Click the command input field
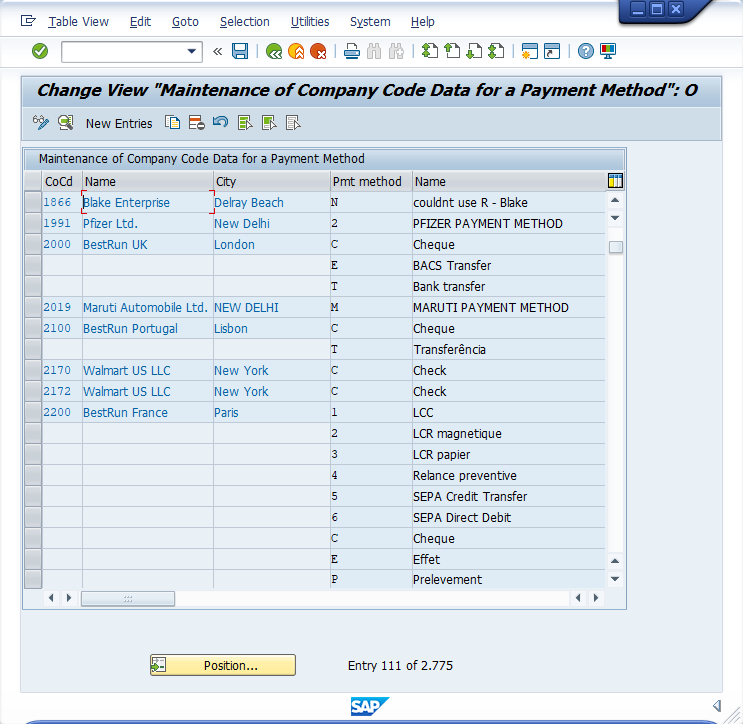This screenshot has width=743, height=724. pyautogui.click(x=122, y=51)
